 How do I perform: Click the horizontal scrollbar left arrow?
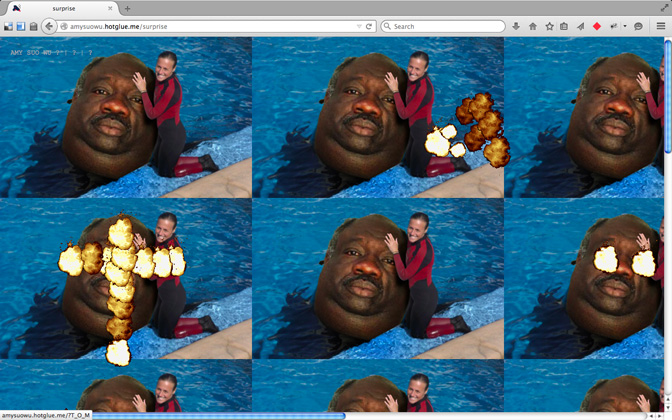[x=651, y=416]
